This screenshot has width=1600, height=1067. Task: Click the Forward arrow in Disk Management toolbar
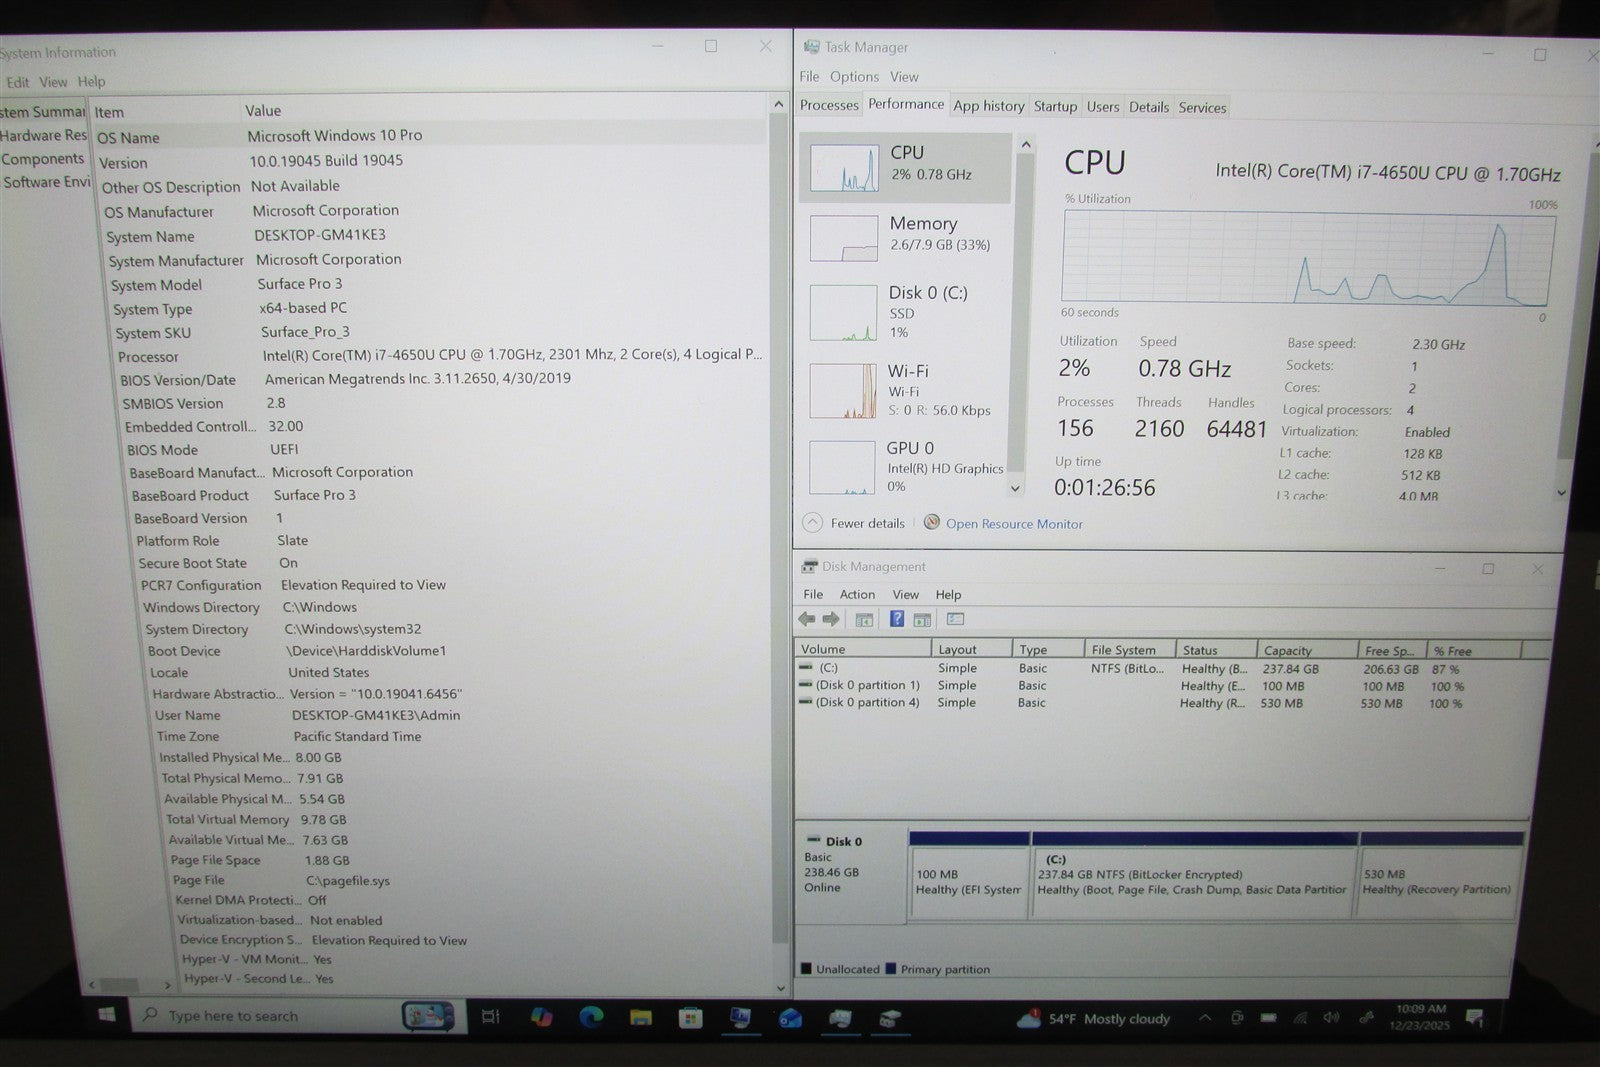[831, 619]
